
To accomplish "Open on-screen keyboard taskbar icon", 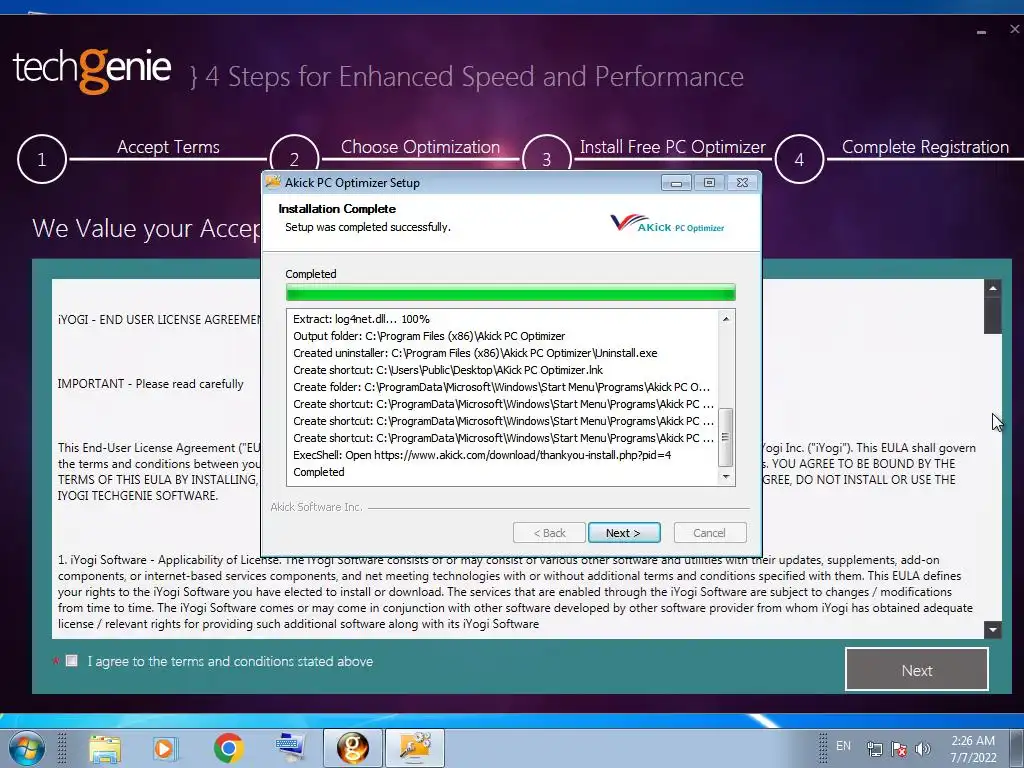I will (291, 748).
